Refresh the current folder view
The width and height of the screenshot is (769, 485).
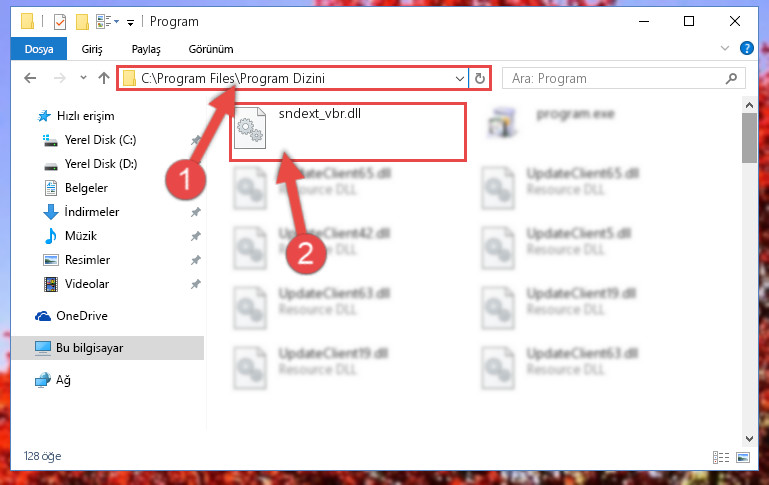(x=480, y=78)
